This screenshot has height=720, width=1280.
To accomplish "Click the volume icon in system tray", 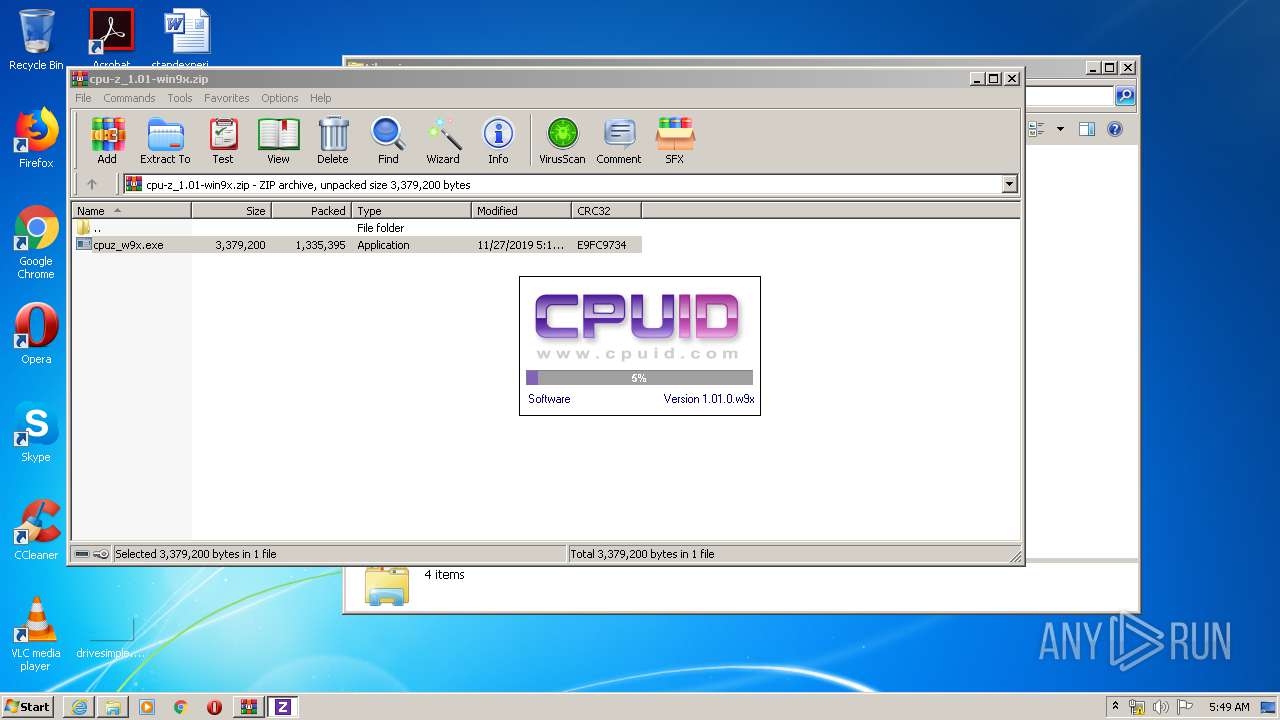I will pyautogui.click(x=1160, y=707).
